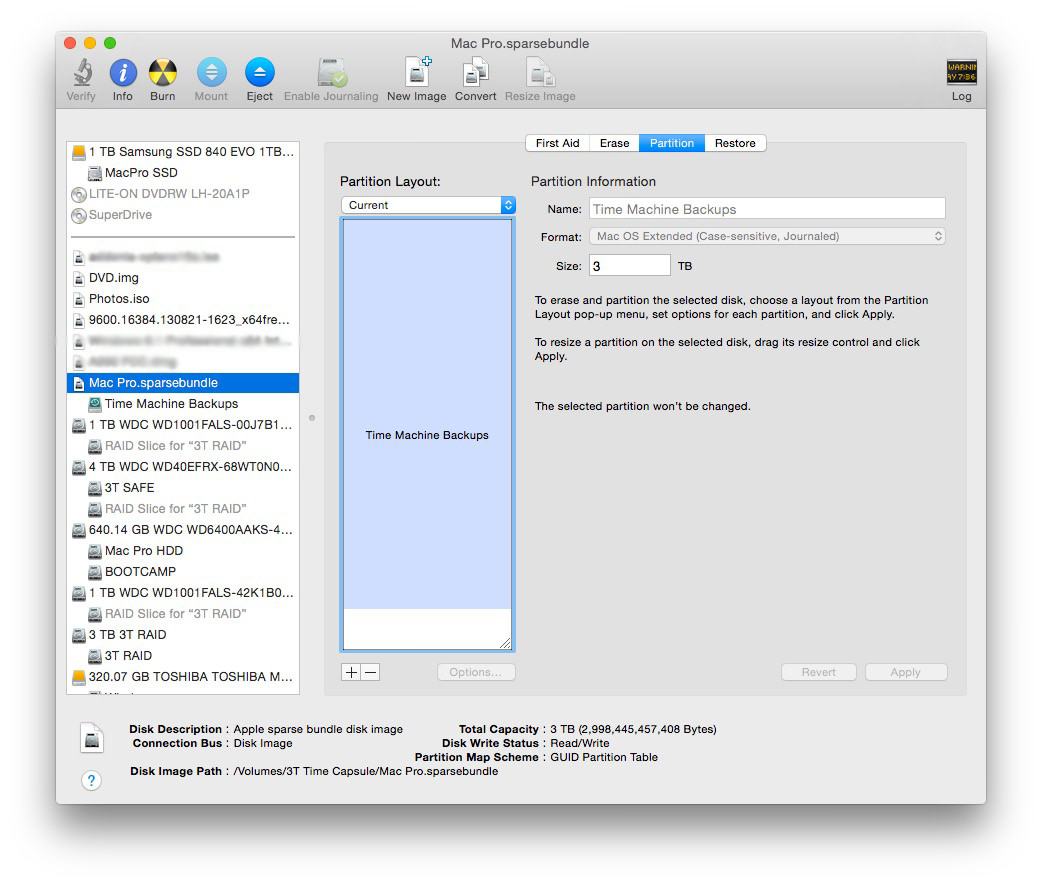The width and height of the screenshot is (1042, 884).
Task: Select the 9600.16384.130821-1623_x64fre image
Action: point(183,320)
